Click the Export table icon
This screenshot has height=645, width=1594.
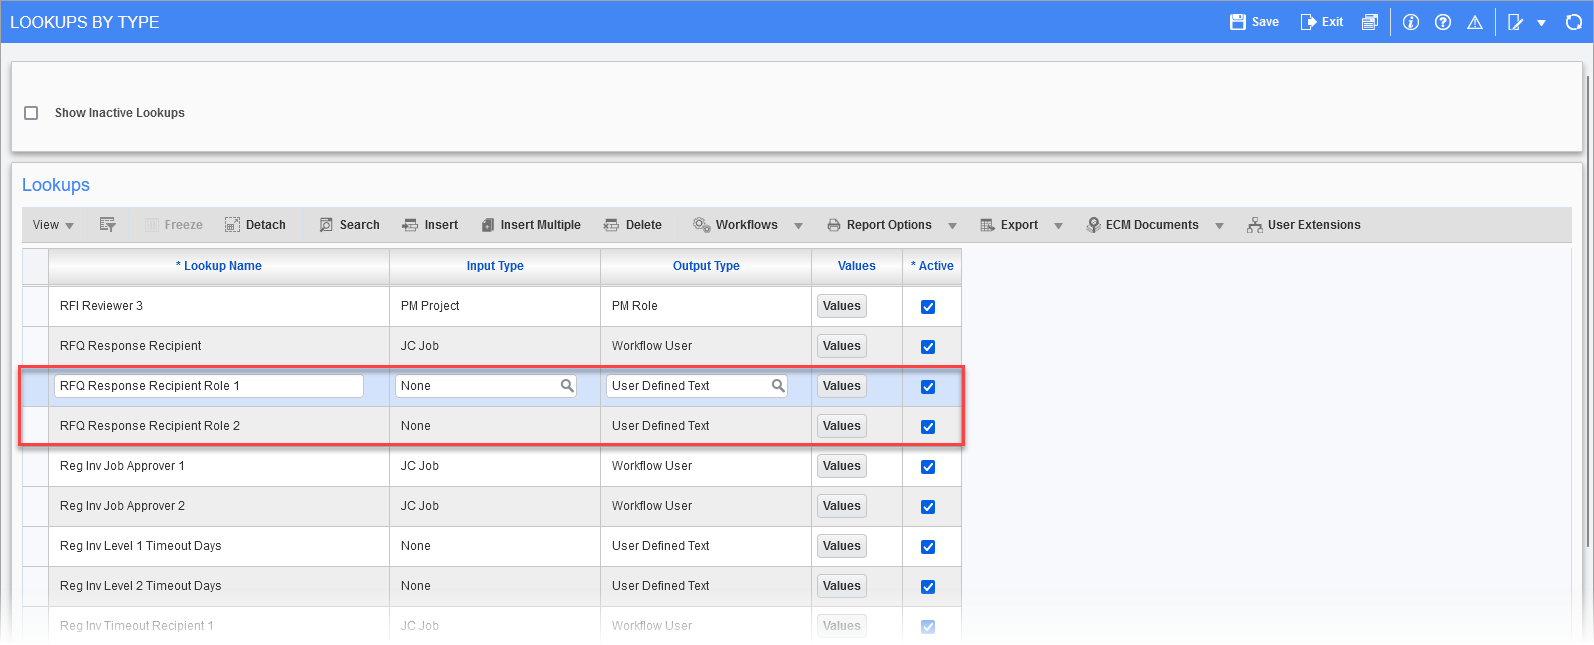point(987,225)
